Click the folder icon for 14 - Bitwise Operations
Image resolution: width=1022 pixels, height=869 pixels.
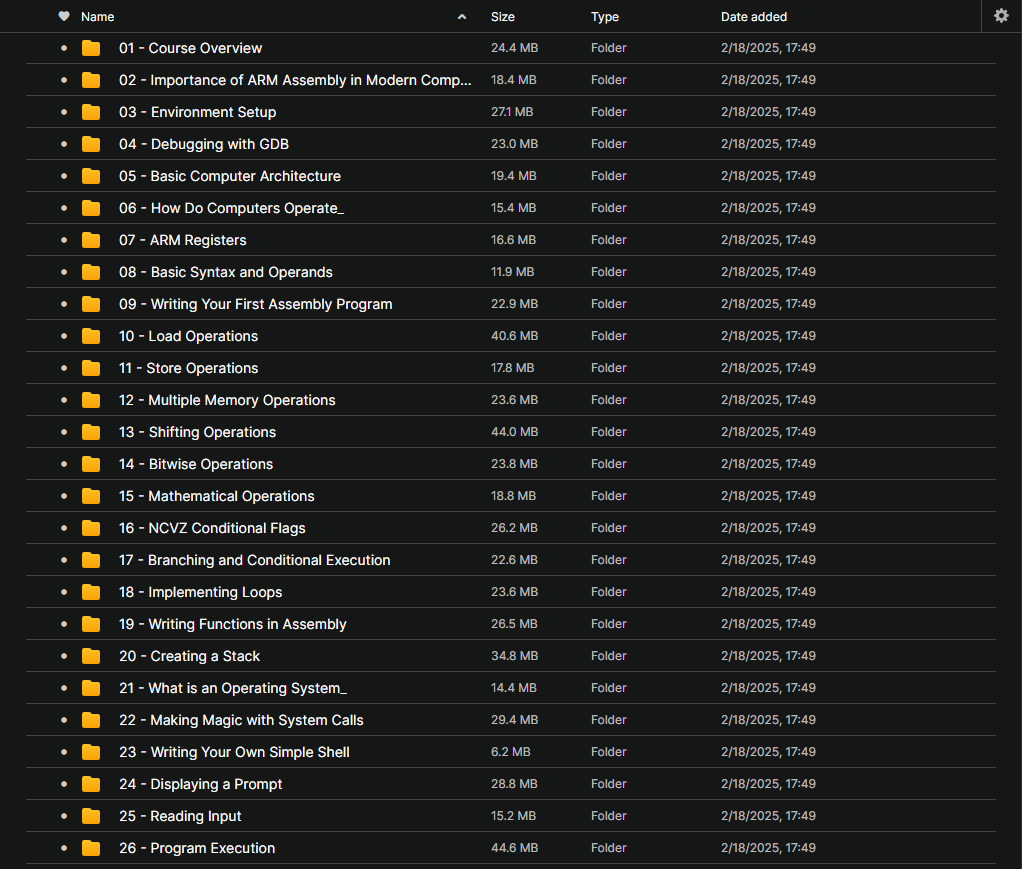pyautogui.click(x=91, y=464)
